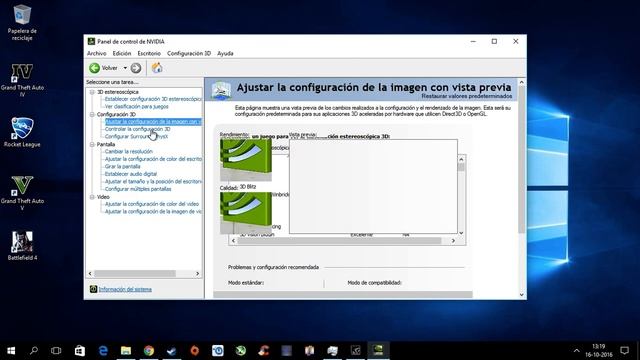Open File Explorer from the taskbar

126,351
